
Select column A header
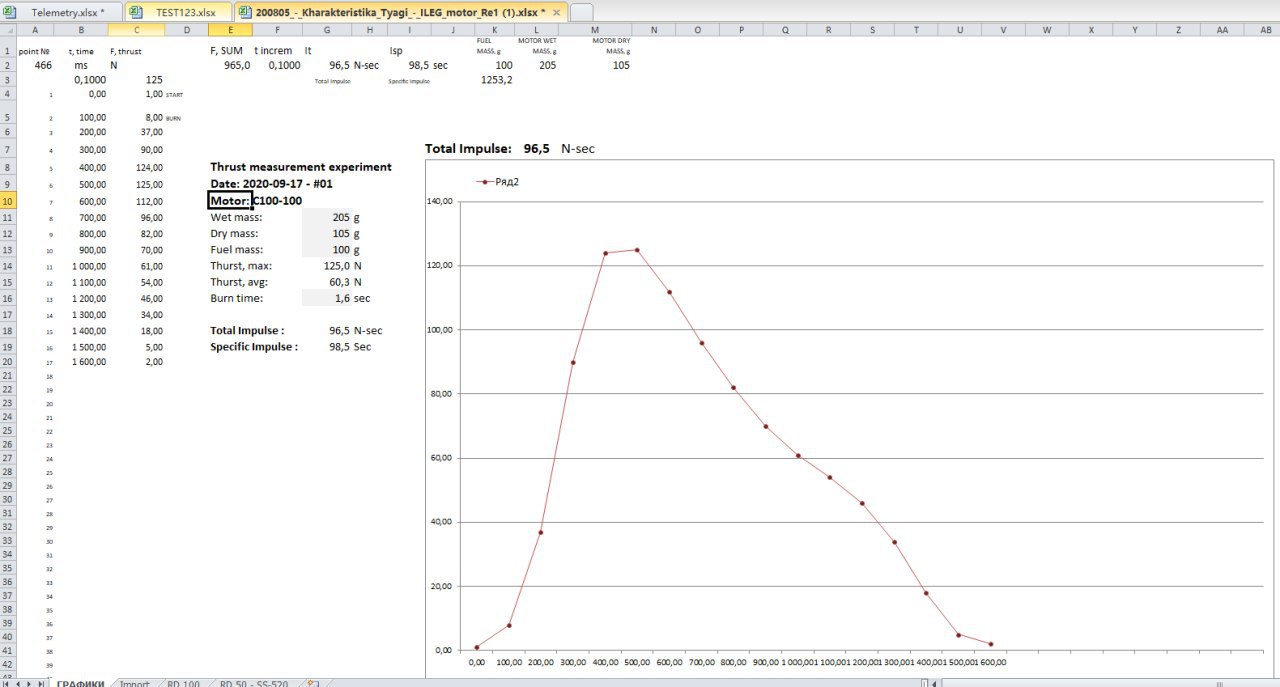point(36,30)
